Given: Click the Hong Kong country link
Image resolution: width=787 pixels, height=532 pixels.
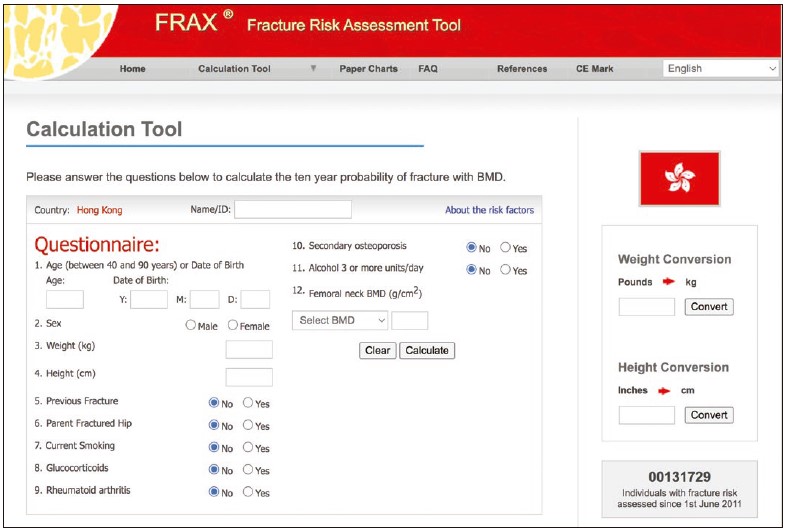Looking at the screenshot, I should tap(99, 210).
